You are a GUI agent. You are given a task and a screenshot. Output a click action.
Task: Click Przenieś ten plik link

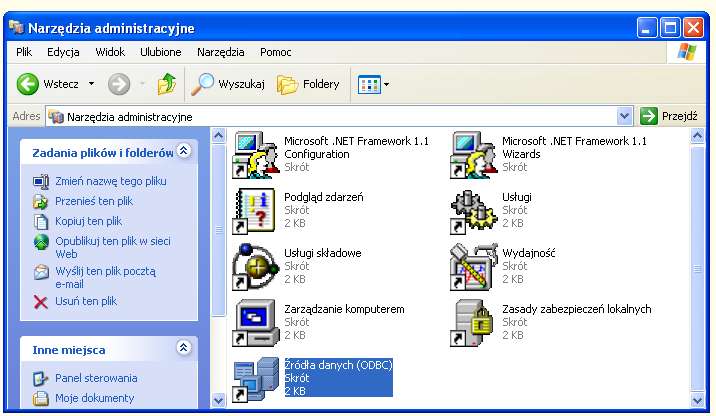[x=94, y=201]
